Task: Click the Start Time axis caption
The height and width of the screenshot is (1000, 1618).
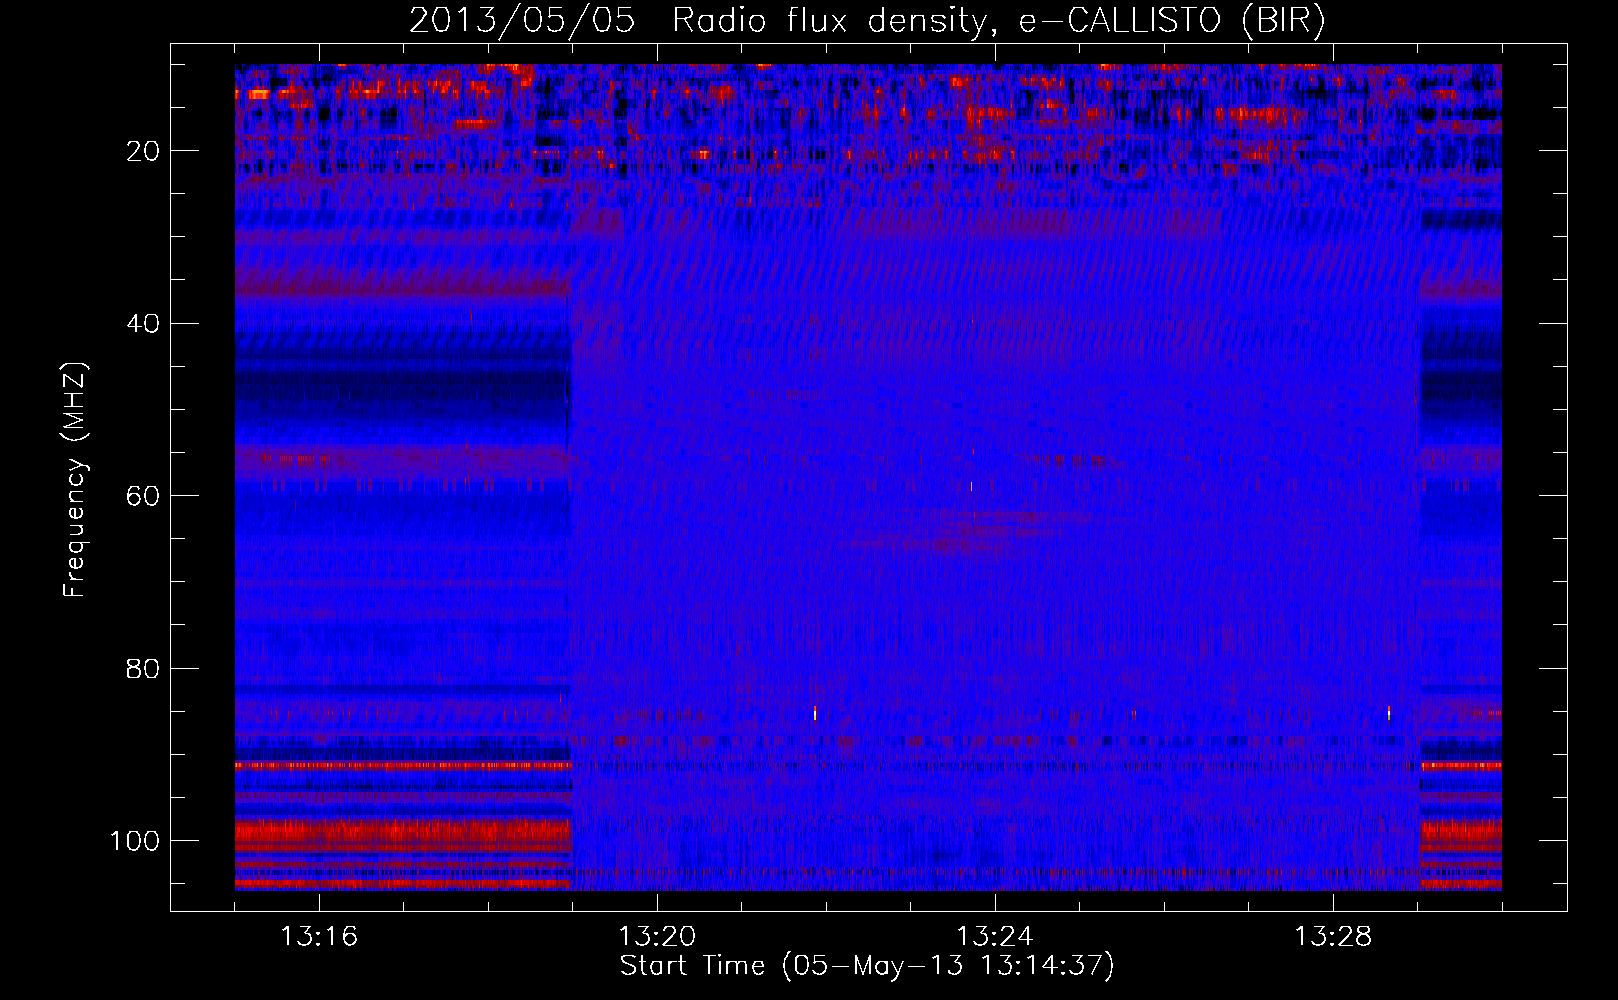Action: [867, 966]
